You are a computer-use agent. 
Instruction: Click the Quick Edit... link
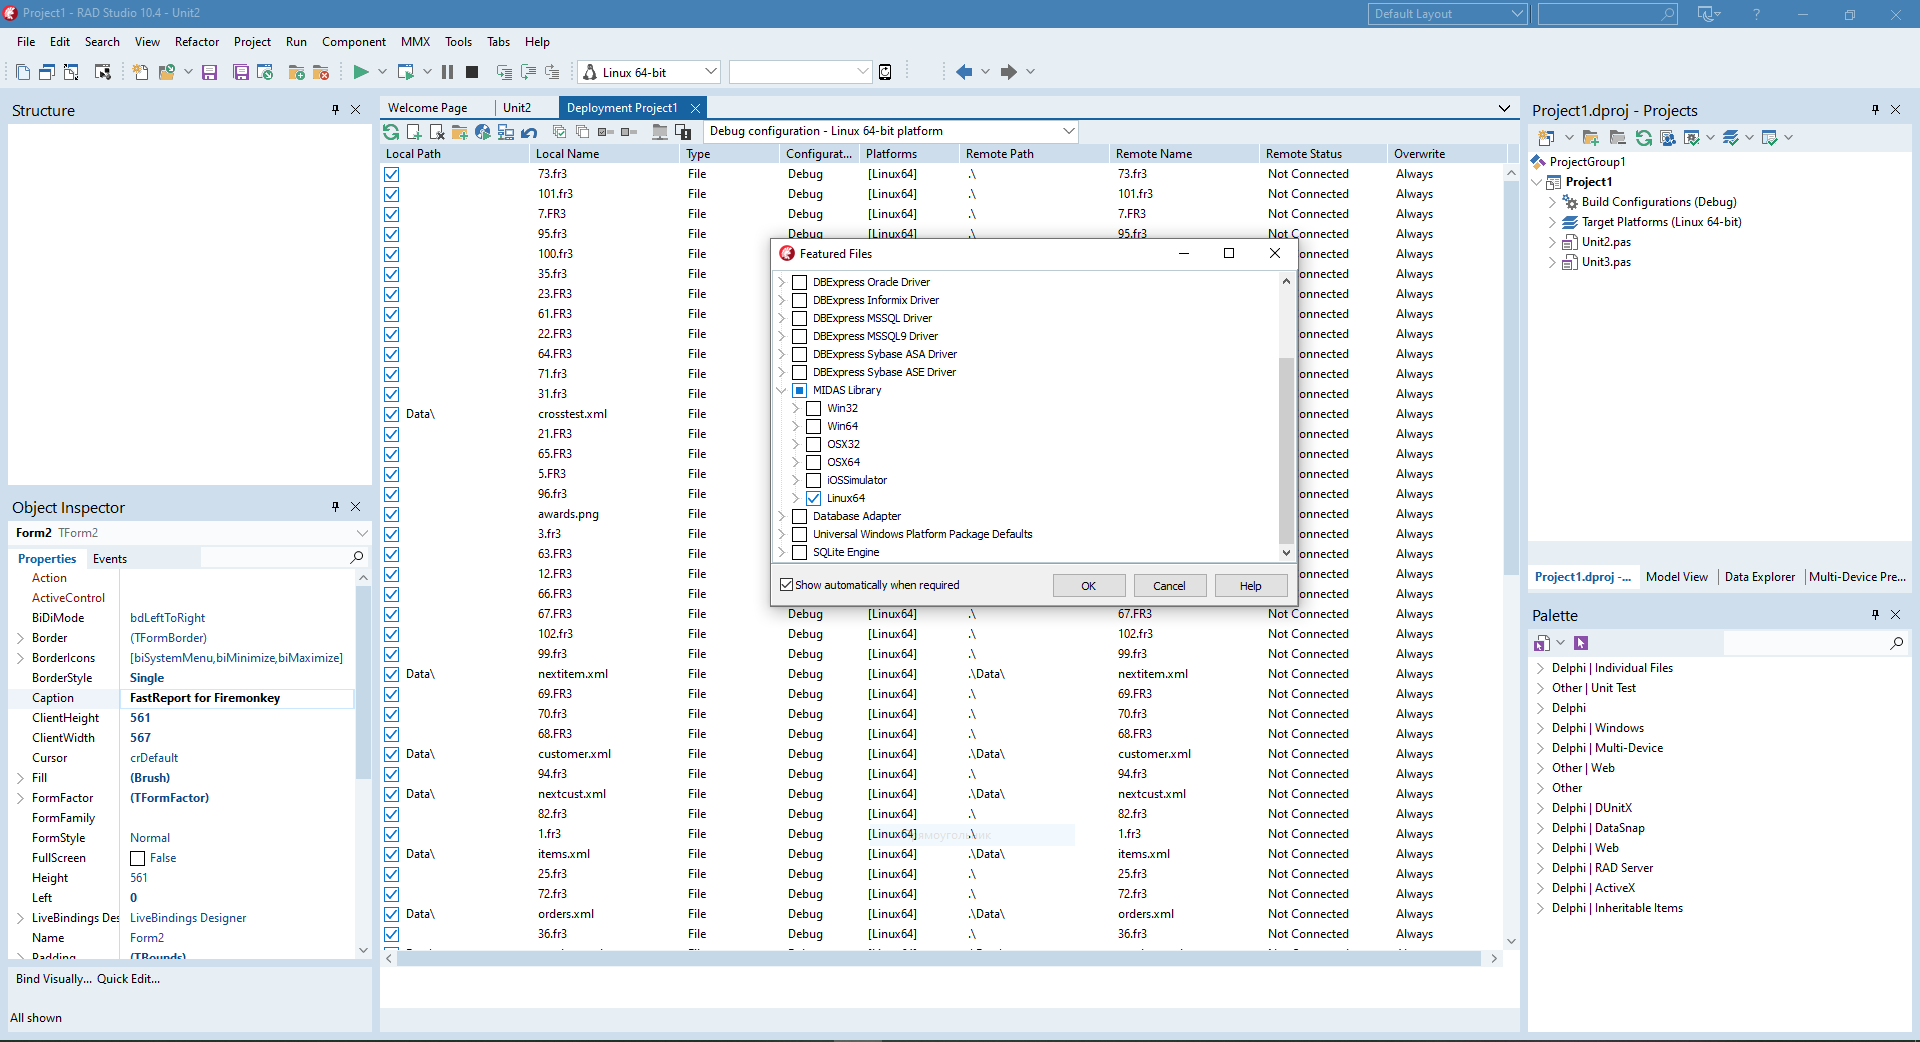click(128, 979)
